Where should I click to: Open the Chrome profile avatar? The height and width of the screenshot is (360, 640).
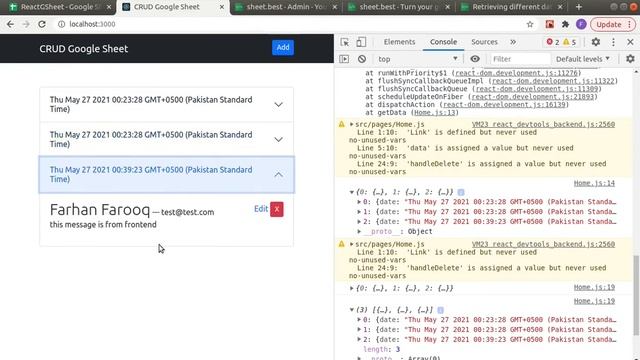tap(581, 24)
